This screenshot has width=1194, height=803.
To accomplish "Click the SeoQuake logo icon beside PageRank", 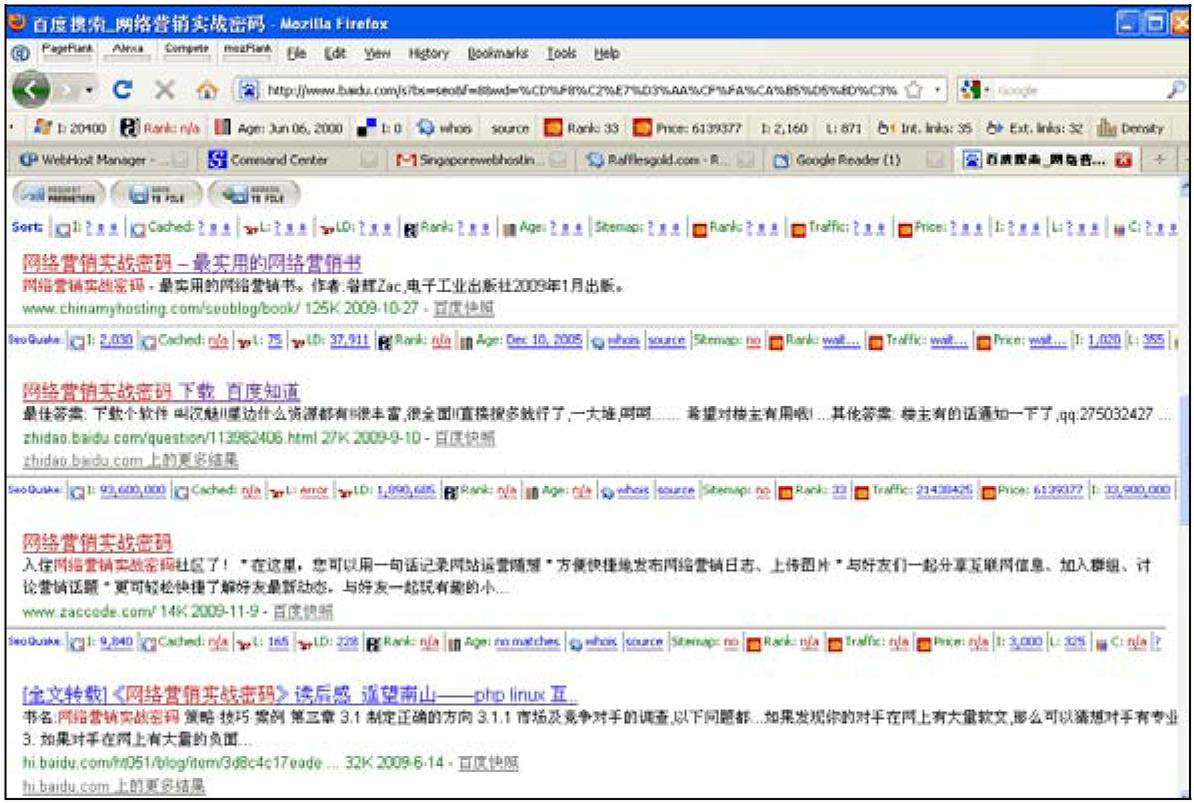I will (21, 53).
